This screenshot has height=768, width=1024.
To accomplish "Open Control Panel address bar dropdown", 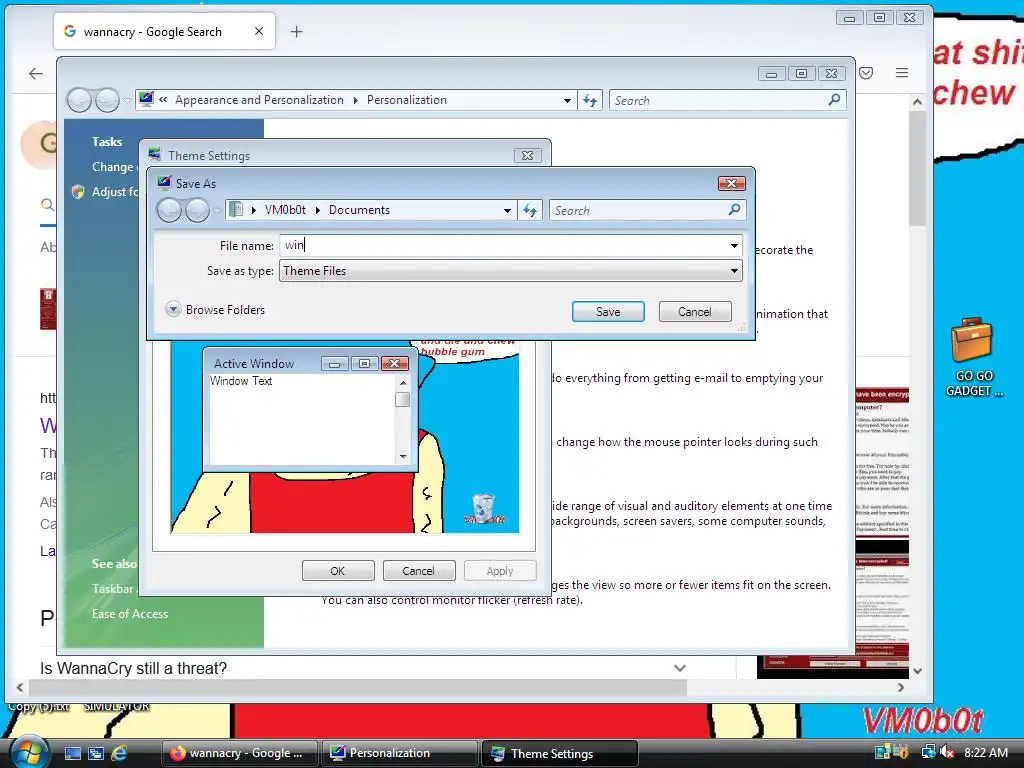I will pos(567,101).
